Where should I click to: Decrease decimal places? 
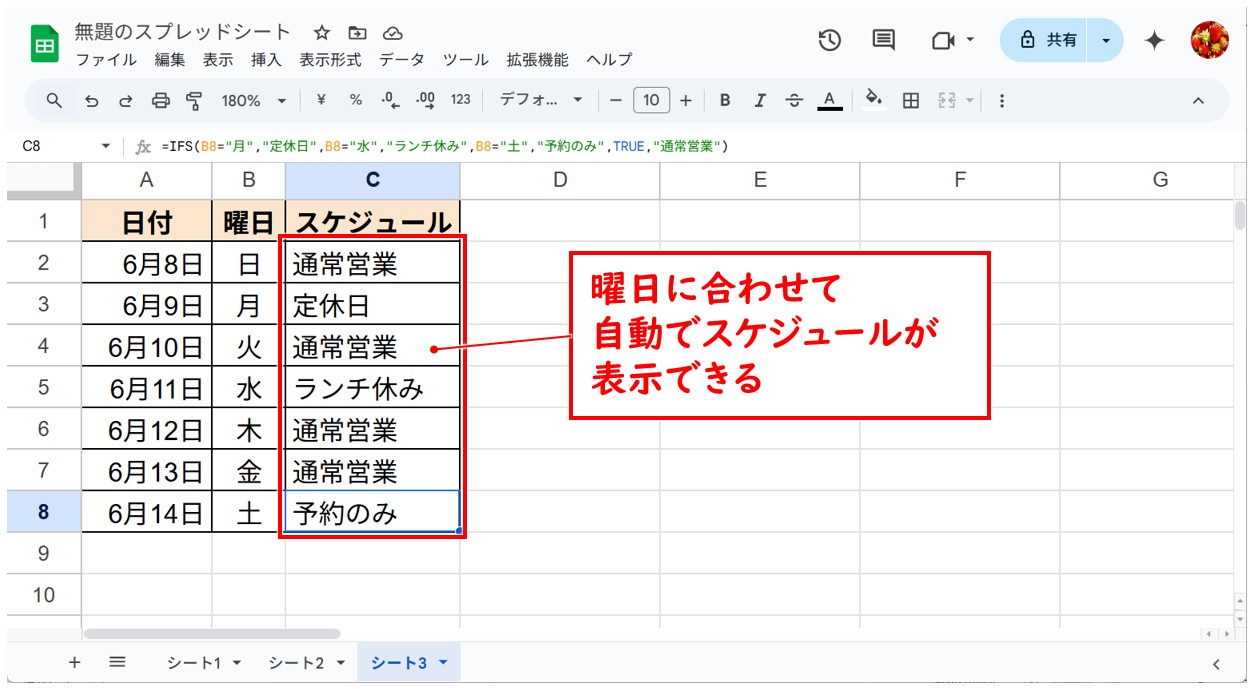(x=390, y=100)
